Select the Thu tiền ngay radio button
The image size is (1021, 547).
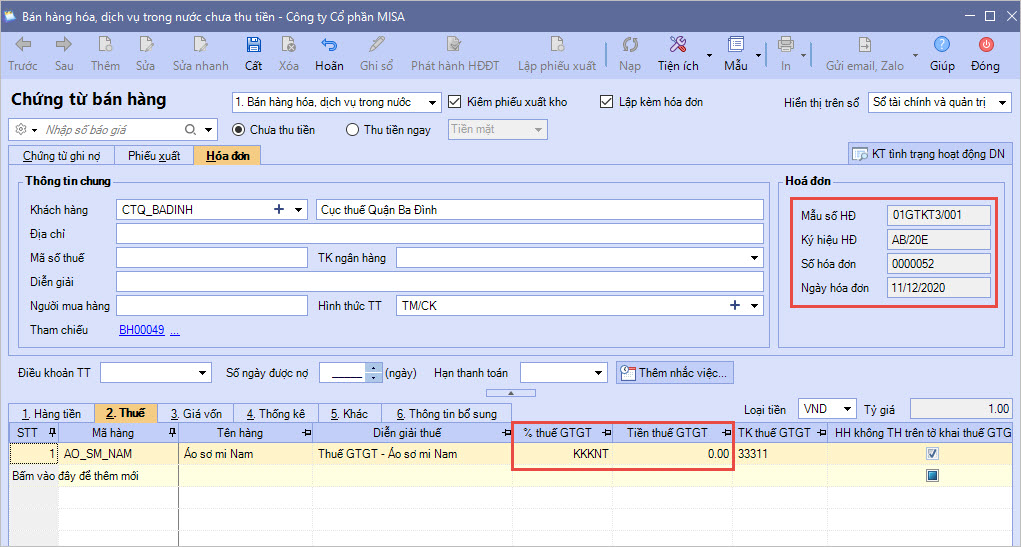(352, 130)
